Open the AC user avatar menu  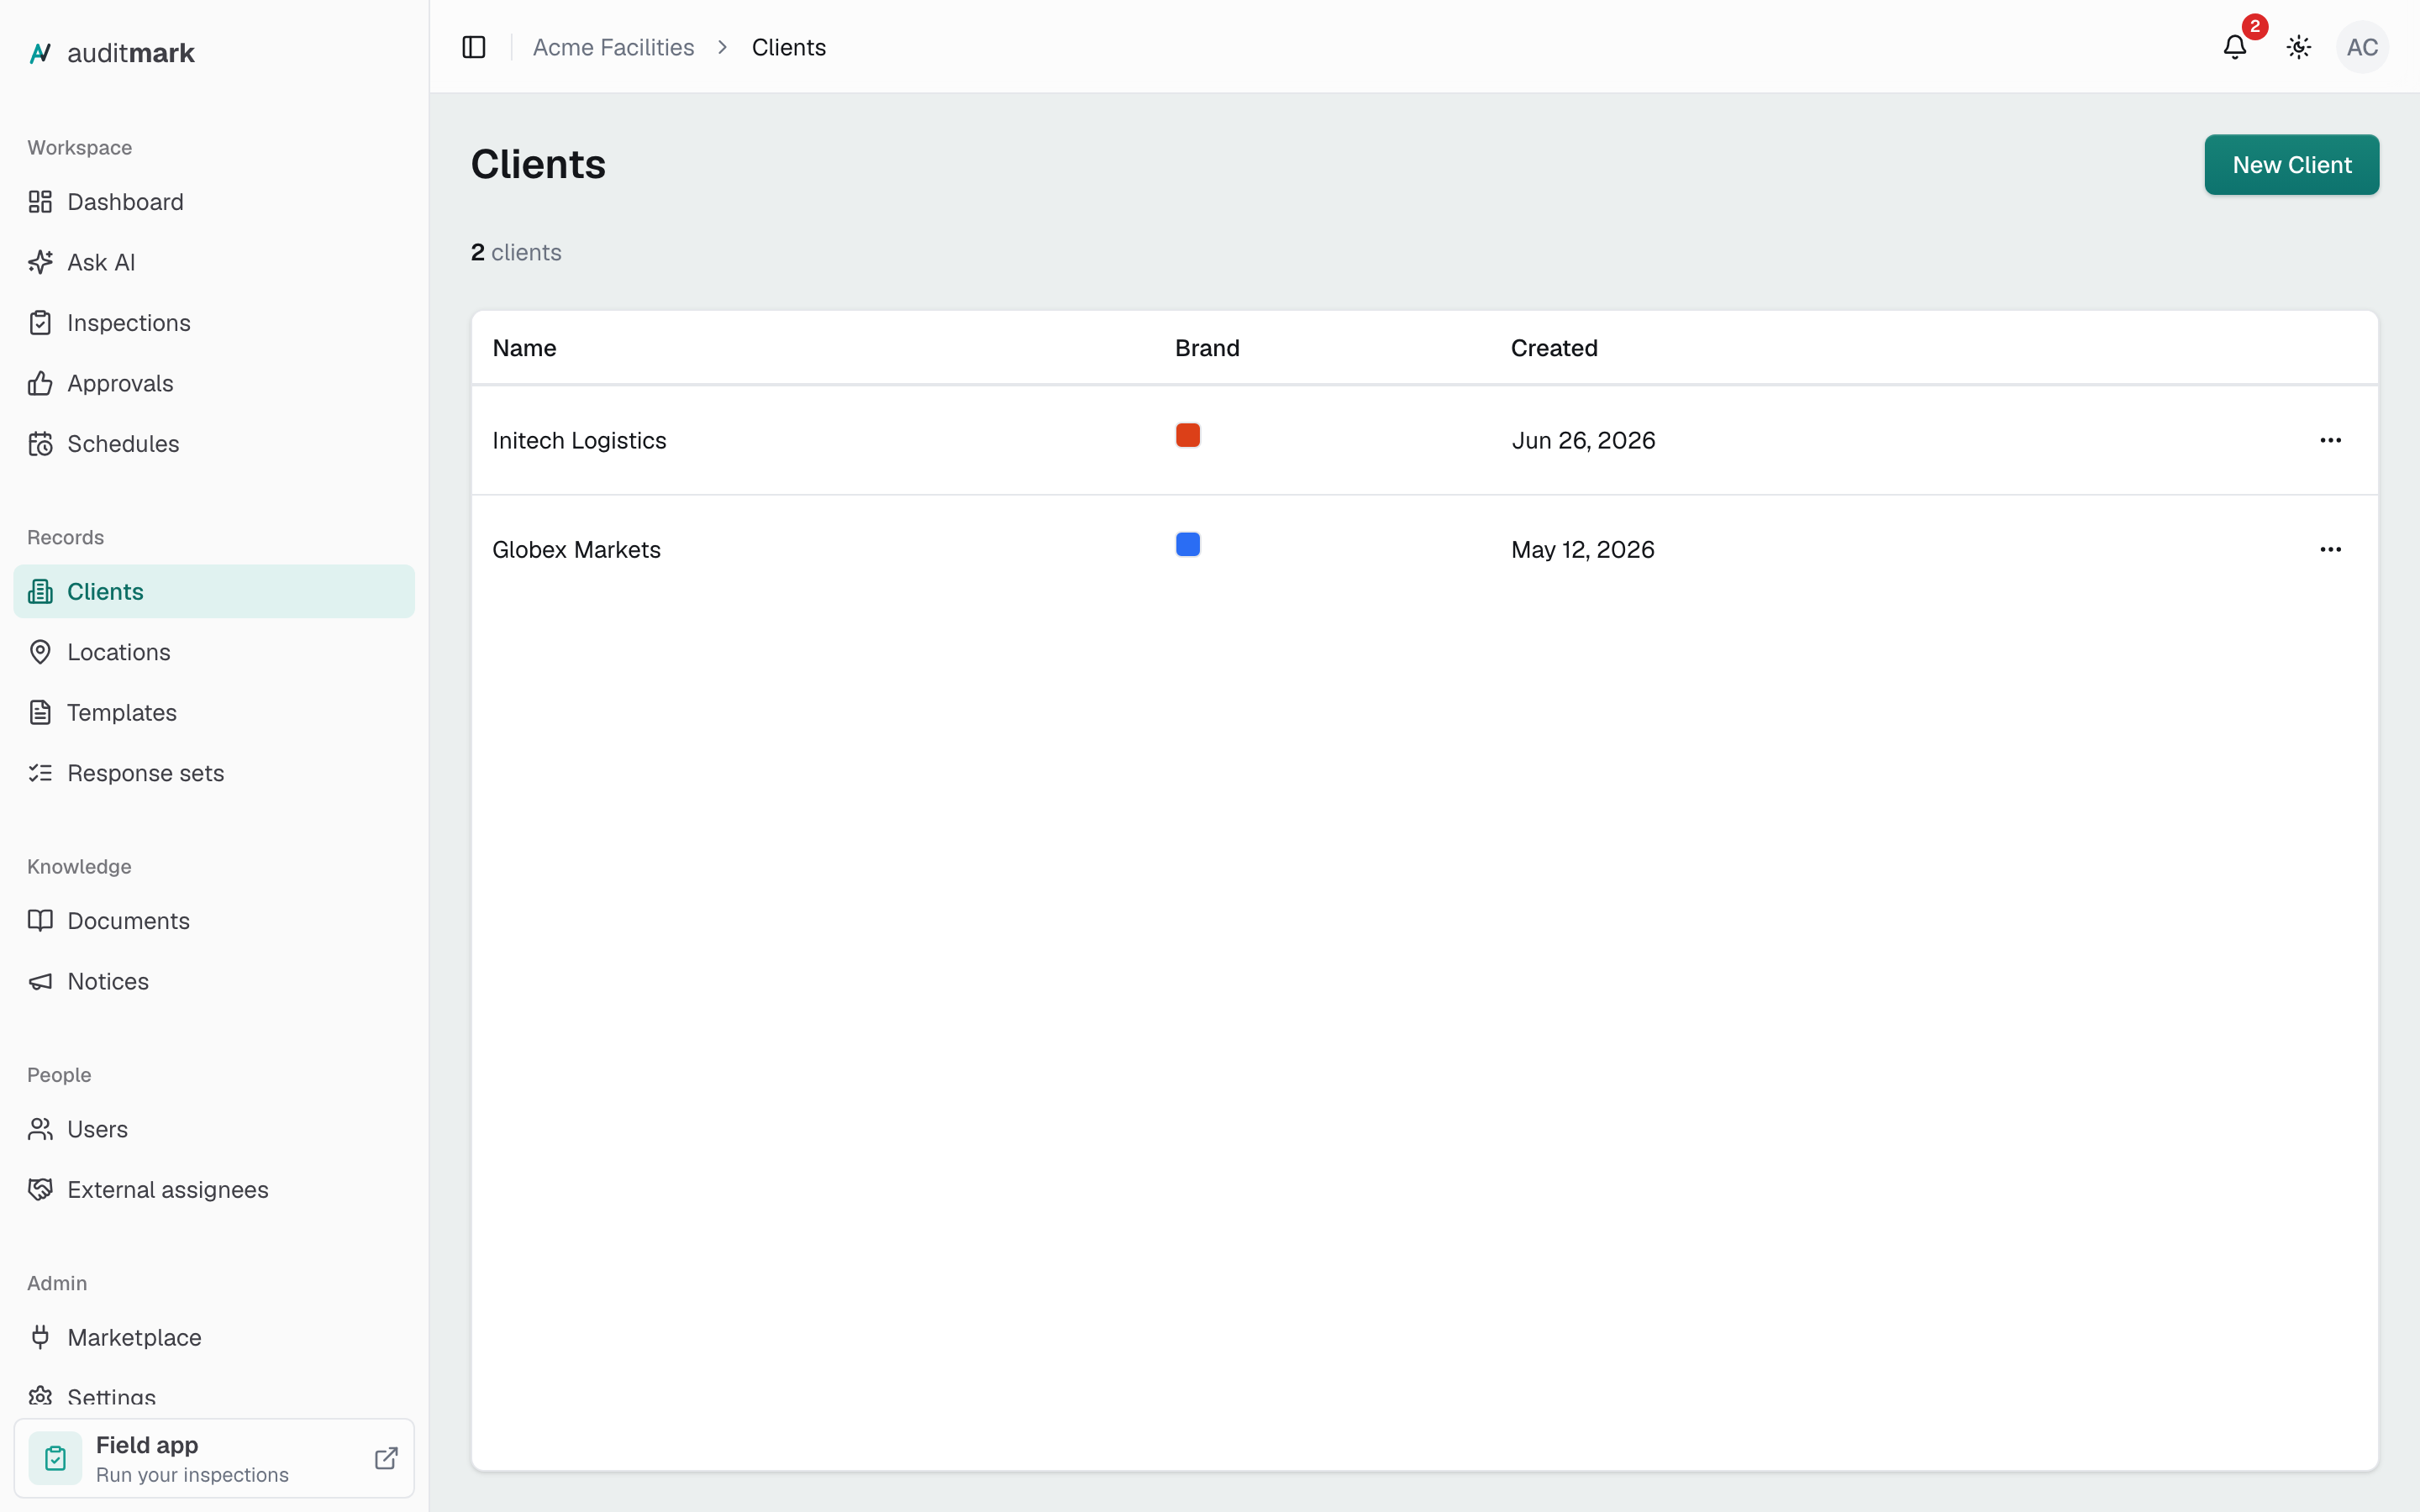click(2362, 47)
